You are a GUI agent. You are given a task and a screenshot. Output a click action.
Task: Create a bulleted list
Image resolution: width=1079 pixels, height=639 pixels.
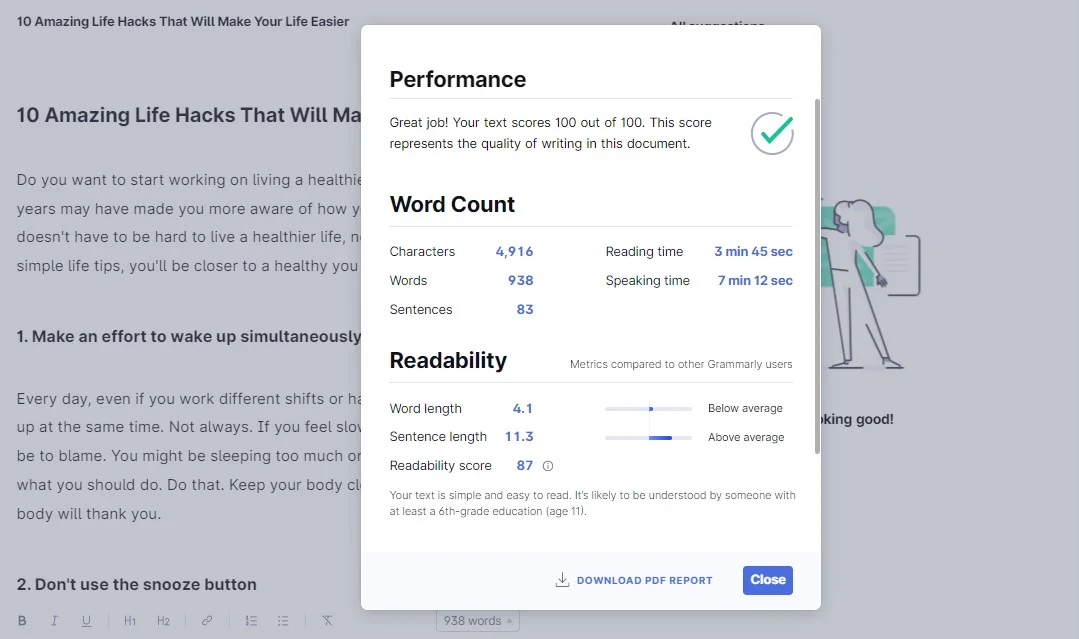(x=283, y=621)
